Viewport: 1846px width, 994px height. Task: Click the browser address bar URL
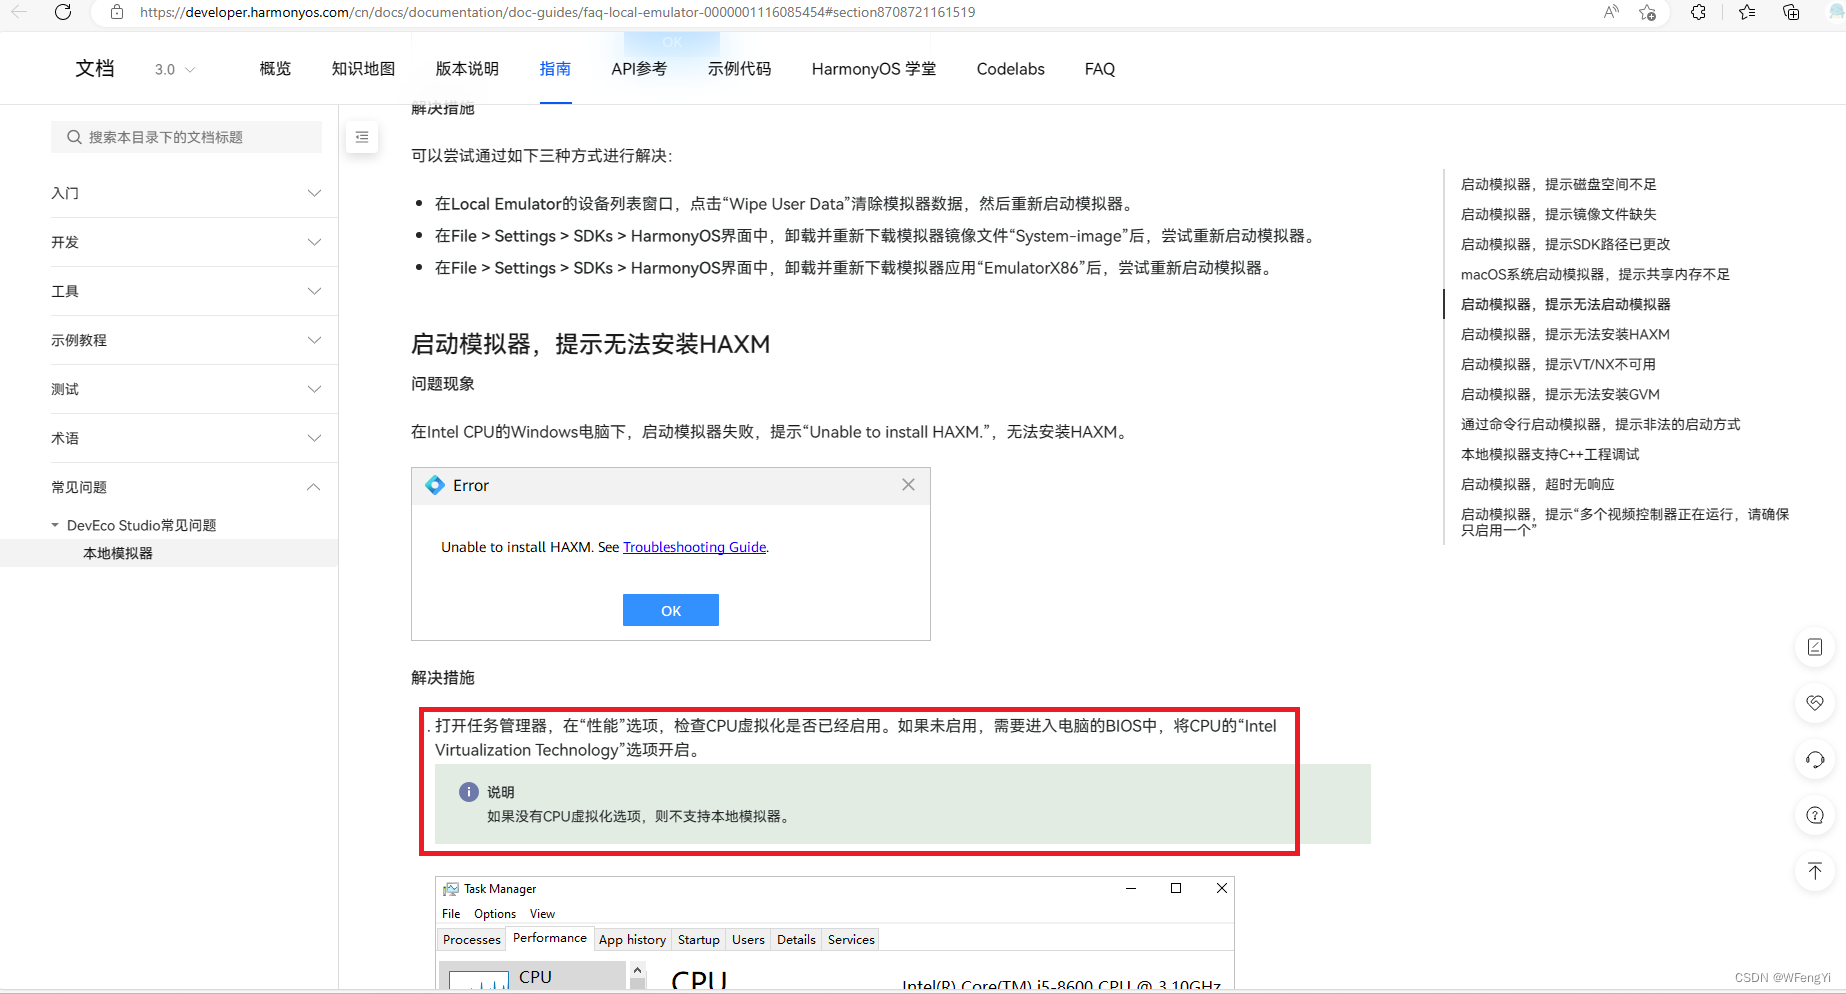coord(557,12)
